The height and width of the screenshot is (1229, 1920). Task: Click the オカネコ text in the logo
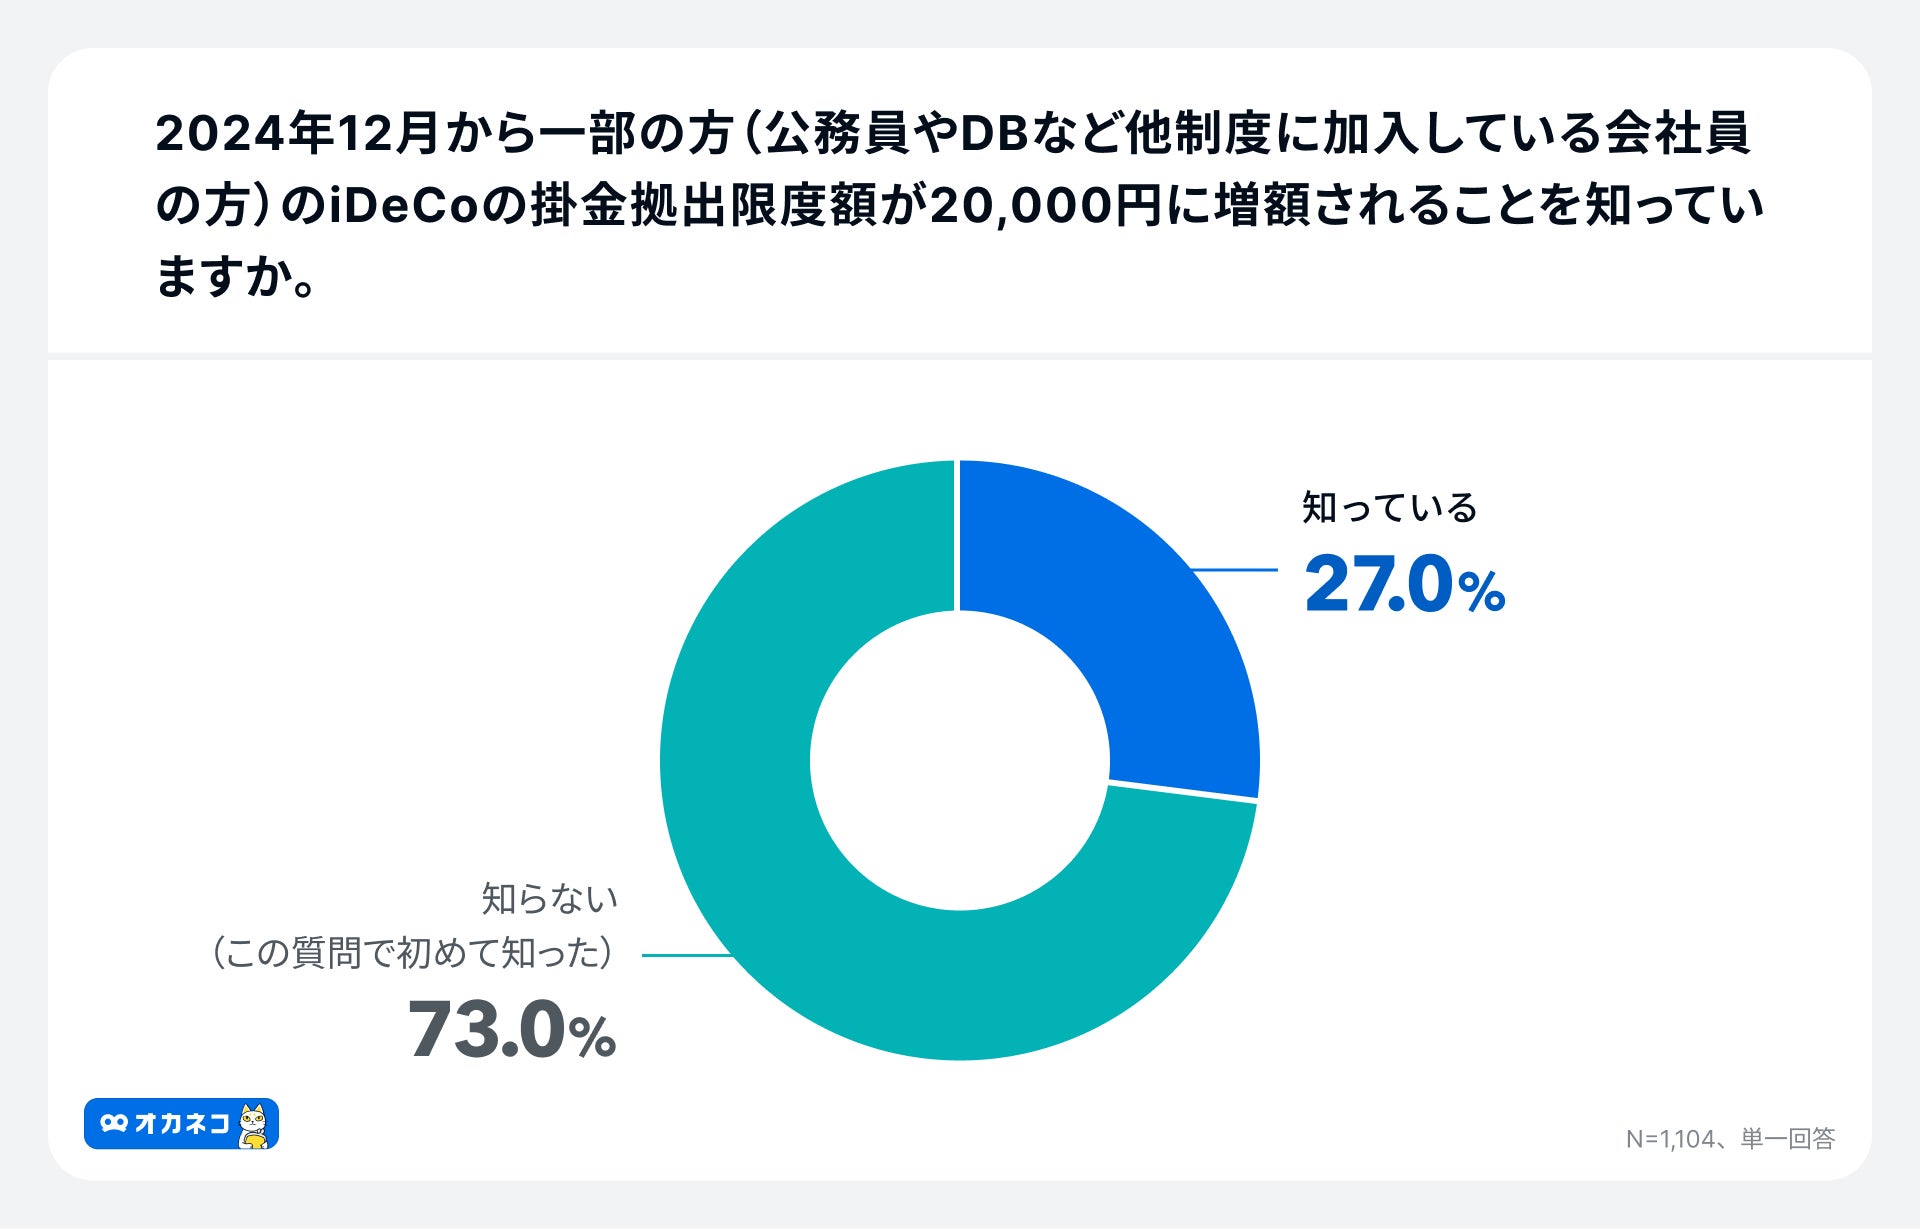coord(182,1123)
